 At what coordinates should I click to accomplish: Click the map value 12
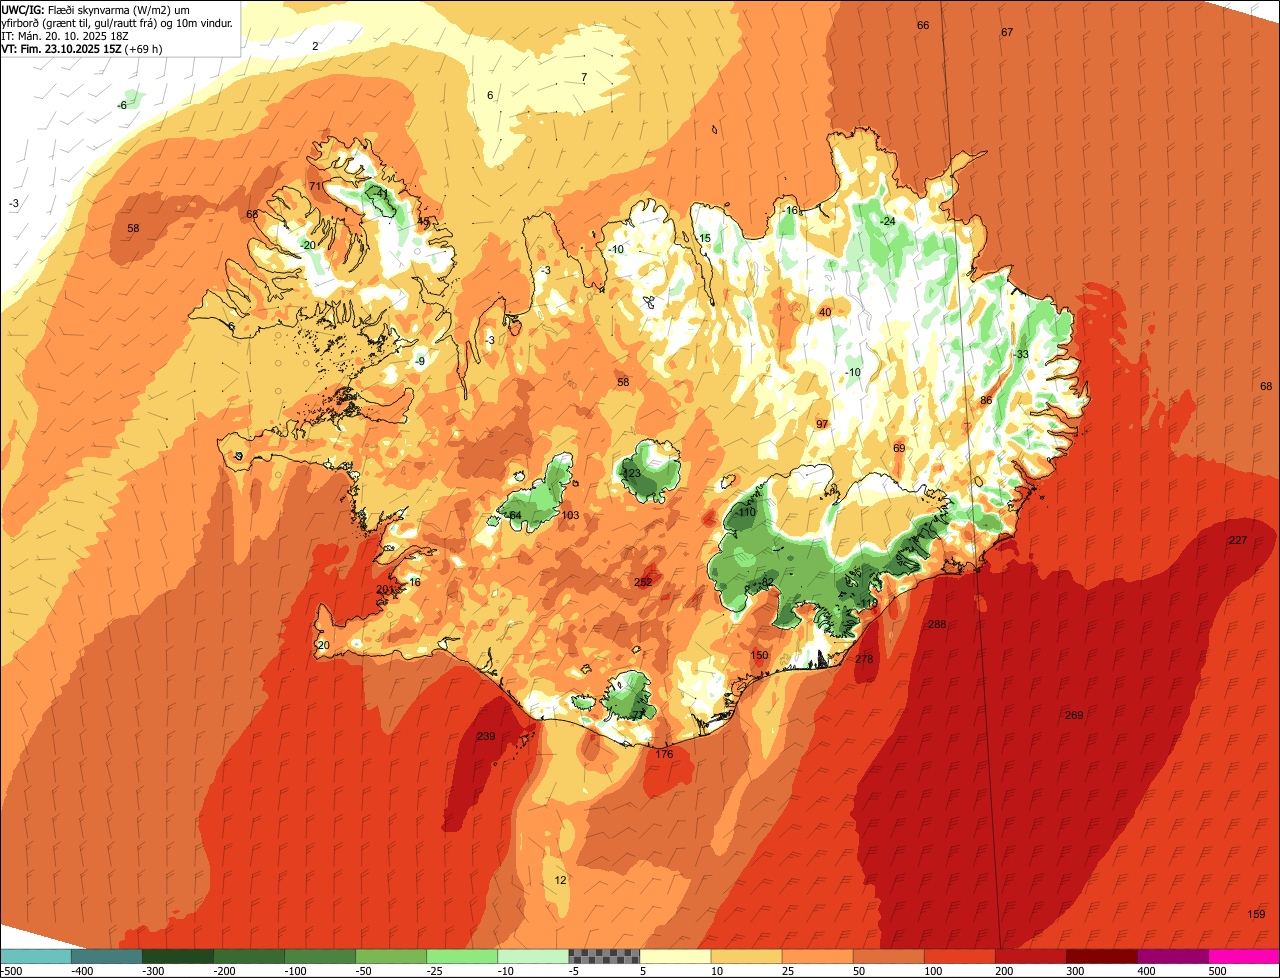[560, 880]
